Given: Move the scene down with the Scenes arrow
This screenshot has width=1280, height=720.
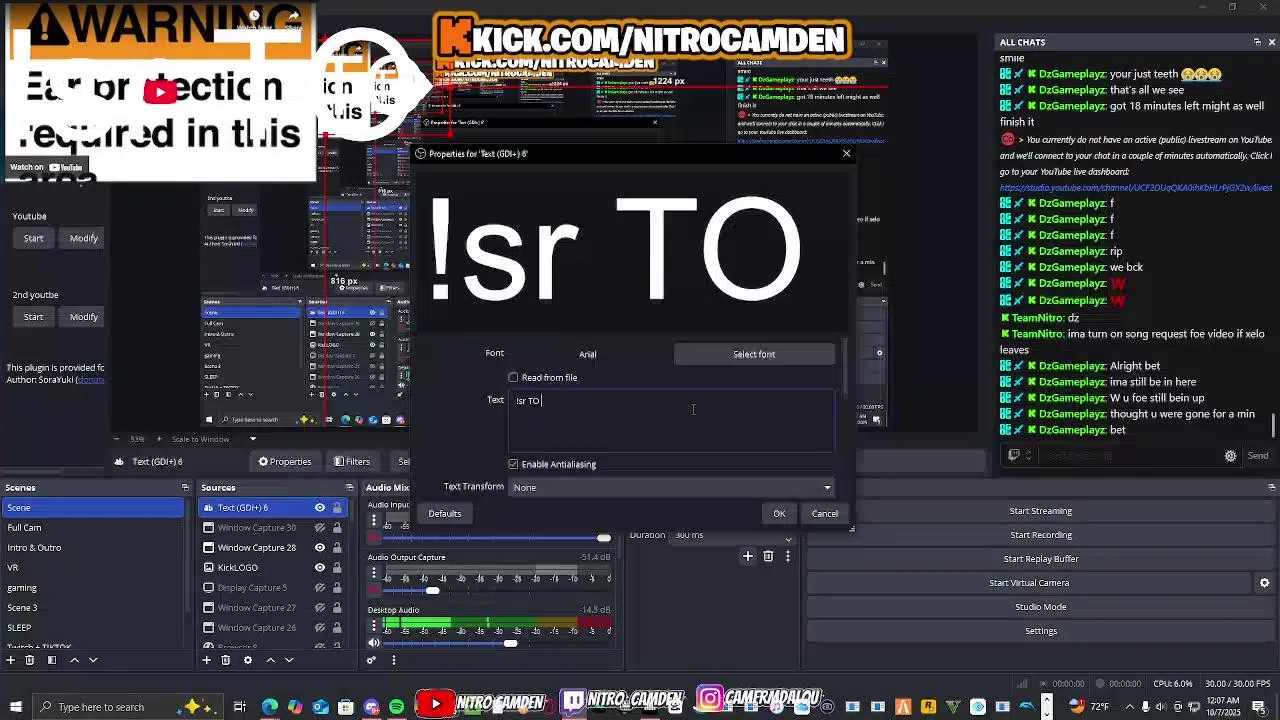Looking at the screenshot, I should click(x=93, y=660).
